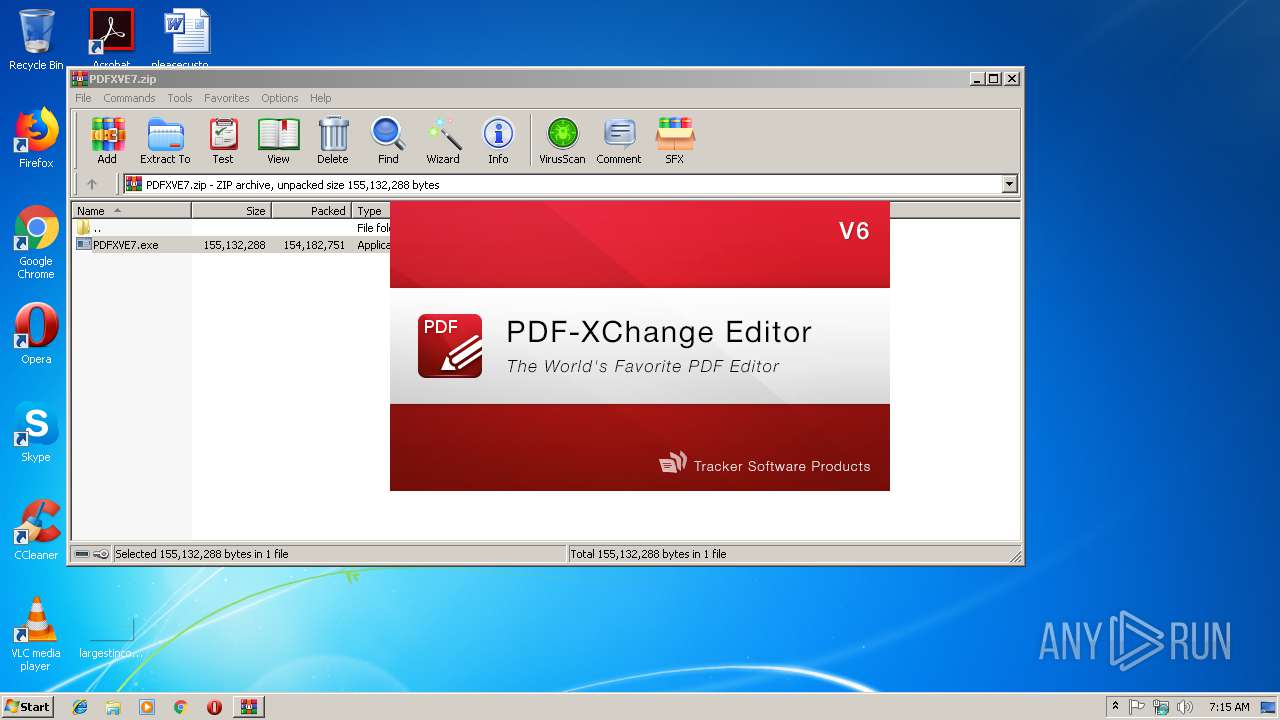Open Recycle Bin desktop icon
Screen dimensions: 1280x720
(36, 40)
